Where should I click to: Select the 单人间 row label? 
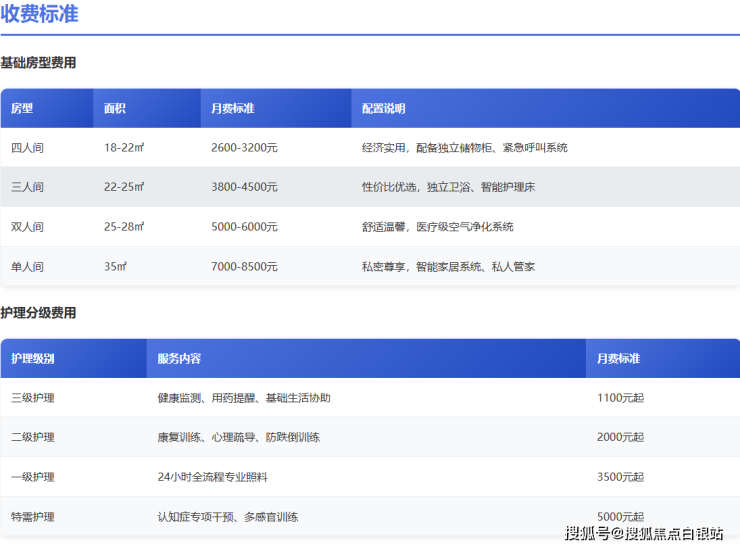coord(27,267)
